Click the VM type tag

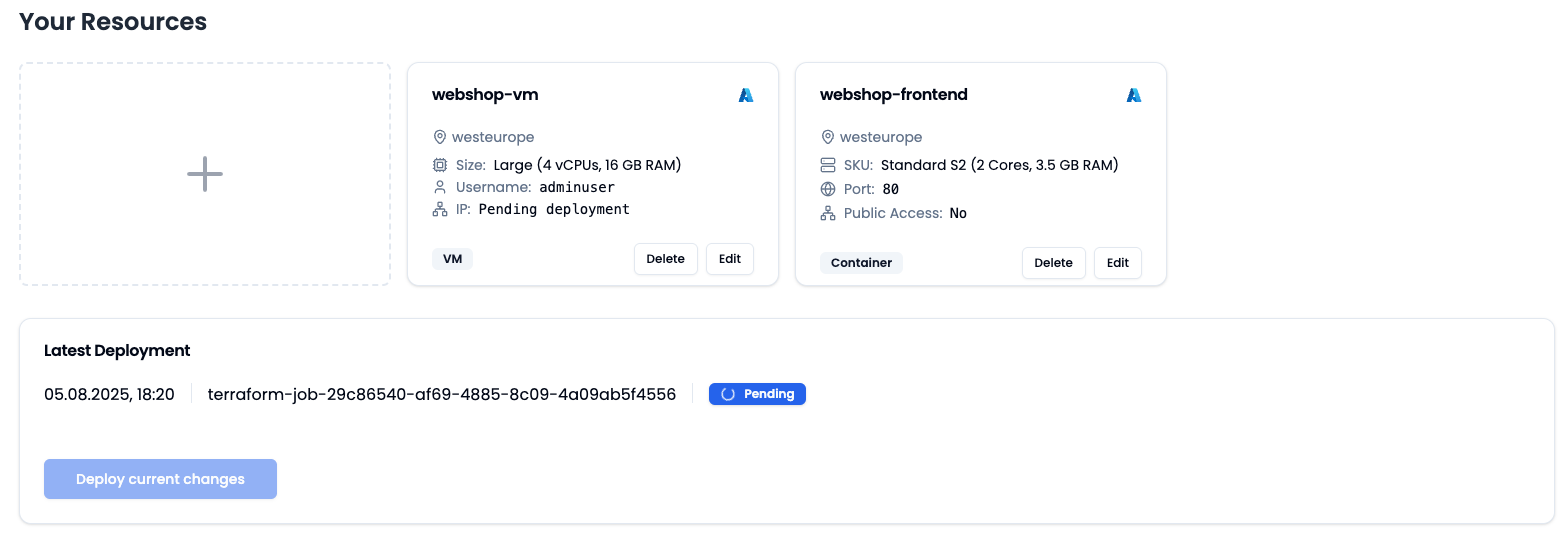[x=452, y=259]
